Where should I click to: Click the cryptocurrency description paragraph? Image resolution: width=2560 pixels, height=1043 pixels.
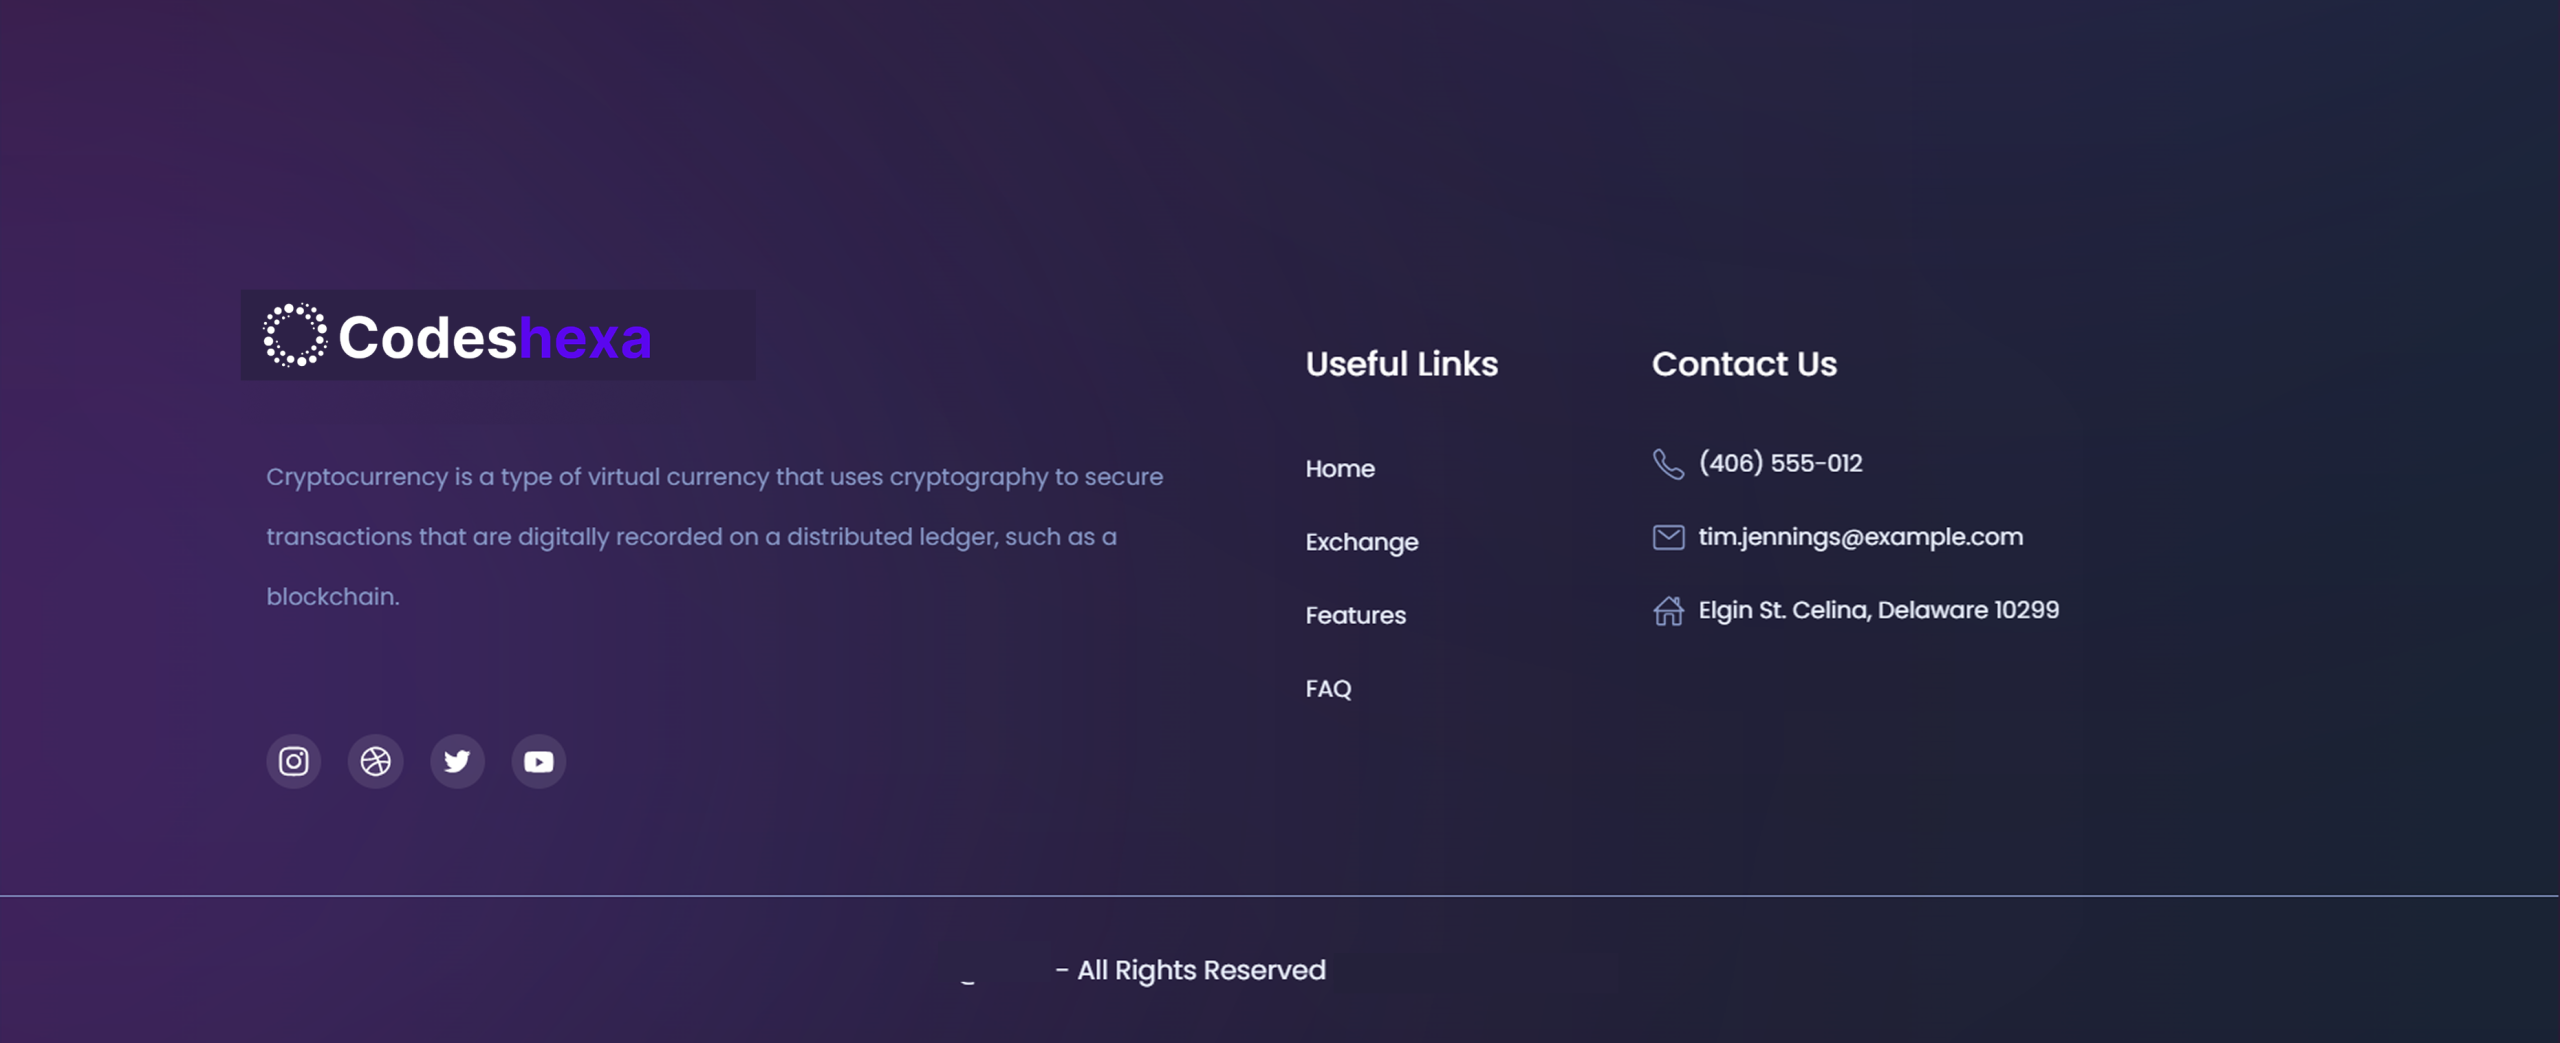click(714, 537)
